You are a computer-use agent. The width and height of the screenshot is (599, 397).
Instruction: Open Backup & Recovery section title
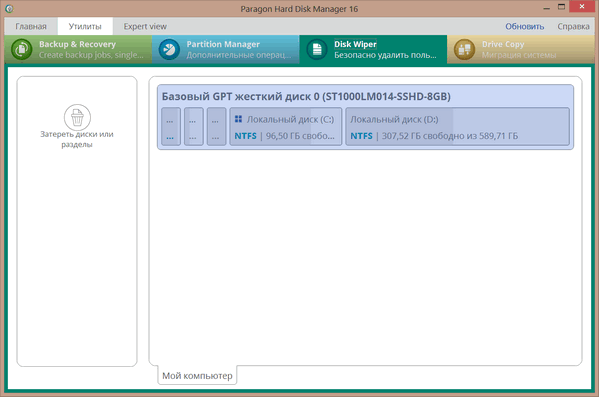click(x=77, y=44)
